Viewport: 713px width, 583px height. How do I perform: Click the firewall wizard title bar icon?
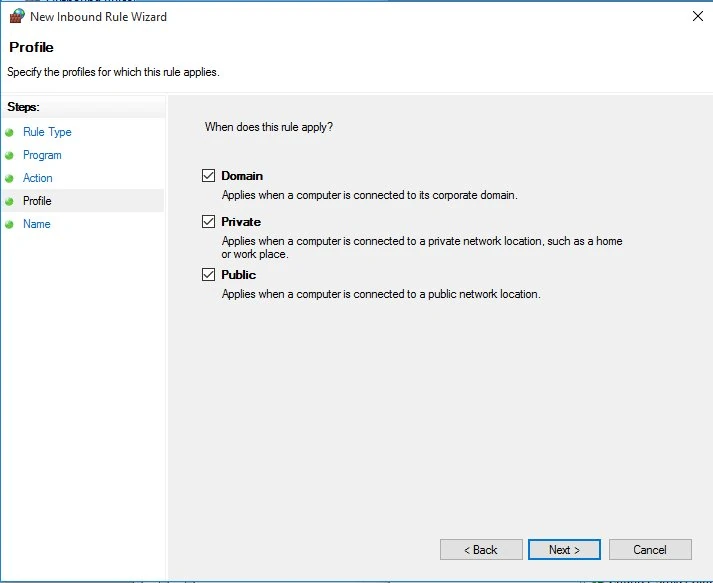(x=16, y=16)
